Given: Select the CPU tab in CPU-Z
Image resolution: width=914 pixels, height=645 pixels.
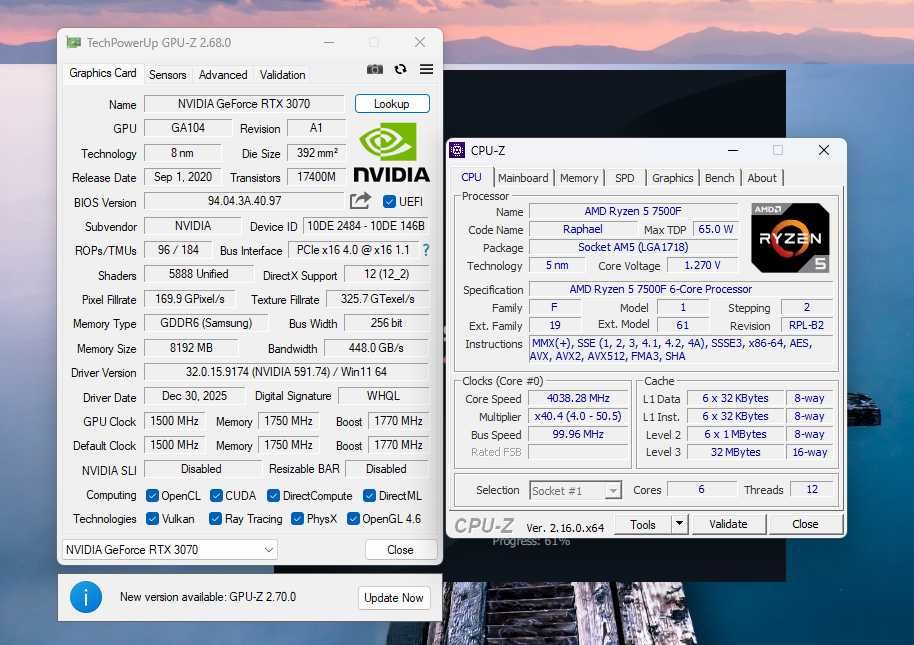Looking at the screenshot, I should pos(472,177).
